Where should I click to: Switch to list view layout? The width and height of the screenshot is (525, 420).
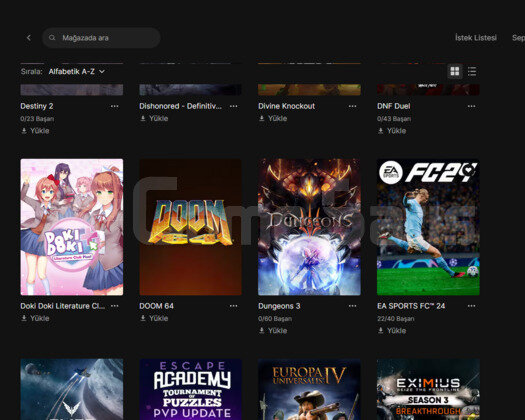472,71
